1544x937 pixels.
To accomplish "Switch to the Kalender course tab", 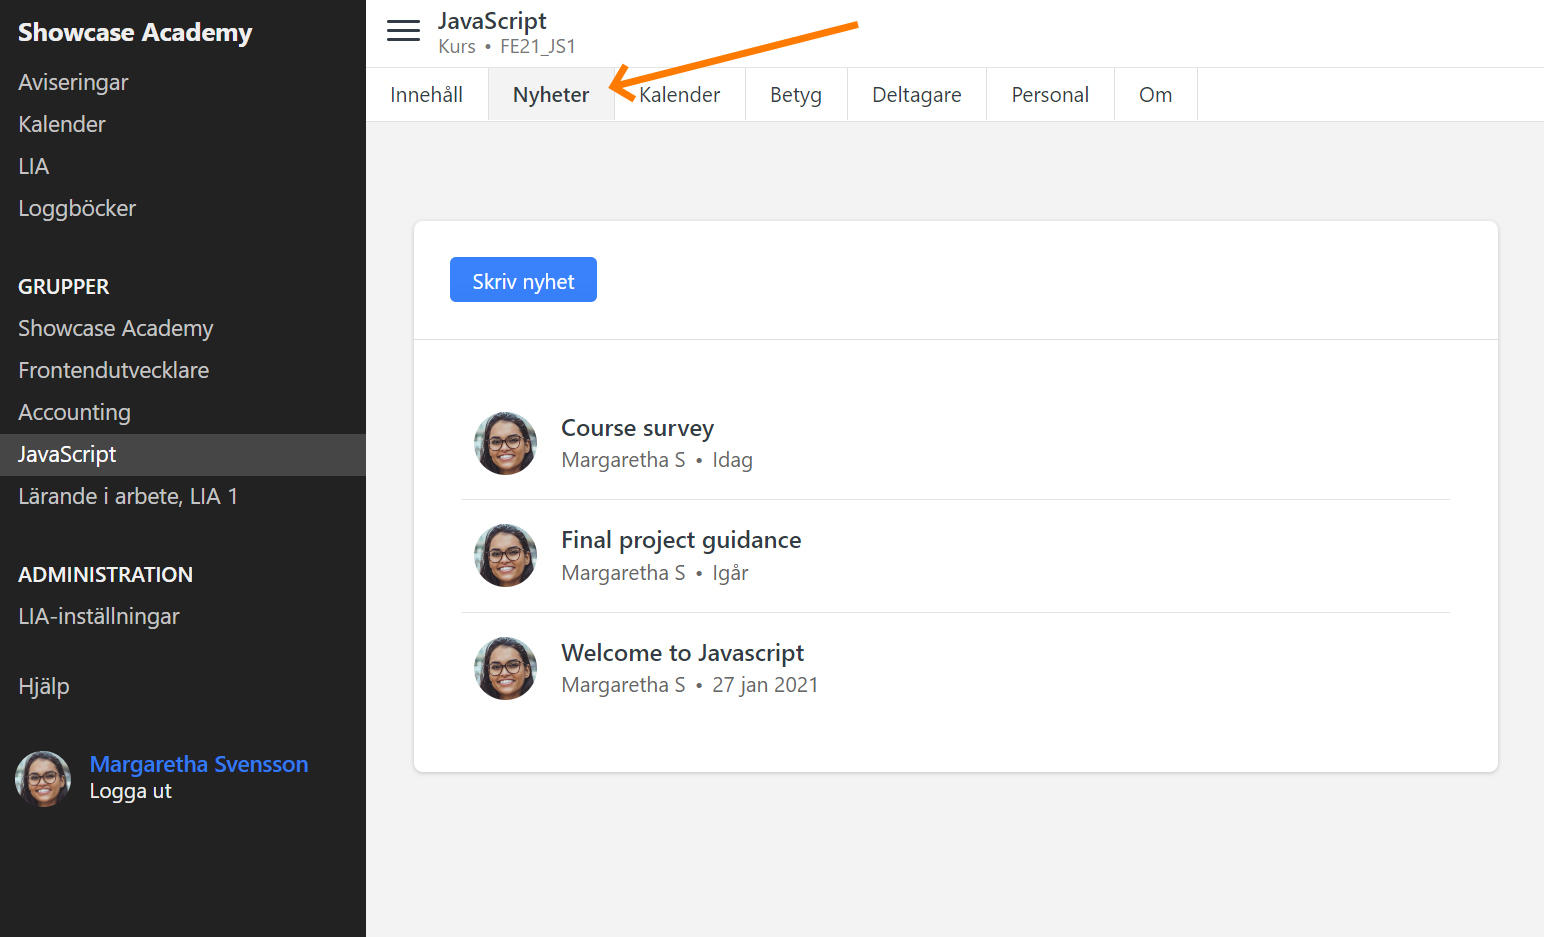I will (x=680, y=95).
